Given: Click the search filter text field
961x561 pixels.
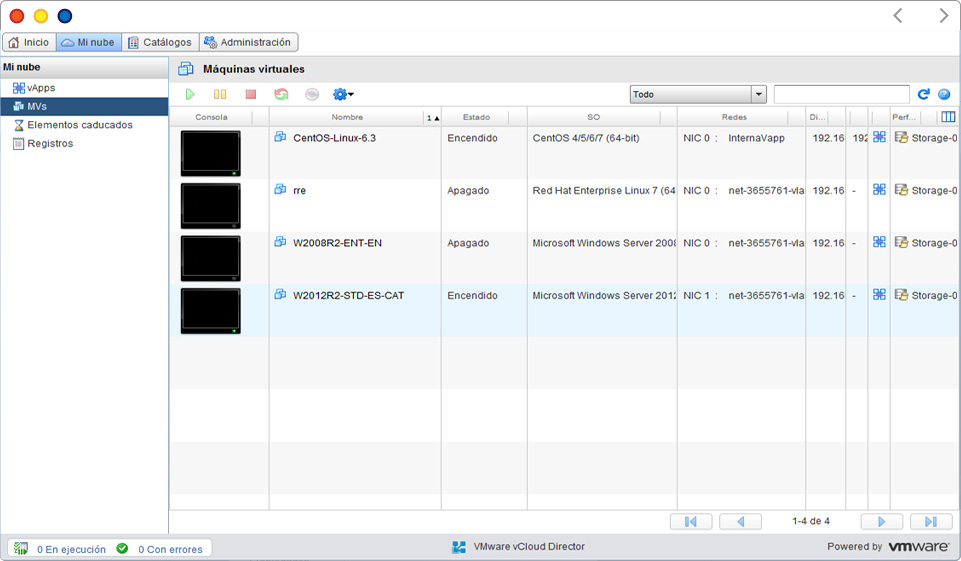Looking at the screenshot, I should (841, 94).
